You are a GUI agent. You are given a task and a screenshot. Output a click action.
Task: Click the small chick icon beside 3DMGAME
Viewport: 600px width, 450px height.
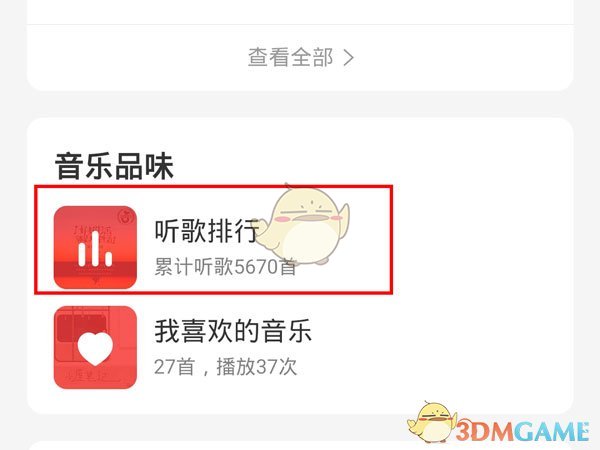coord(432,422)
